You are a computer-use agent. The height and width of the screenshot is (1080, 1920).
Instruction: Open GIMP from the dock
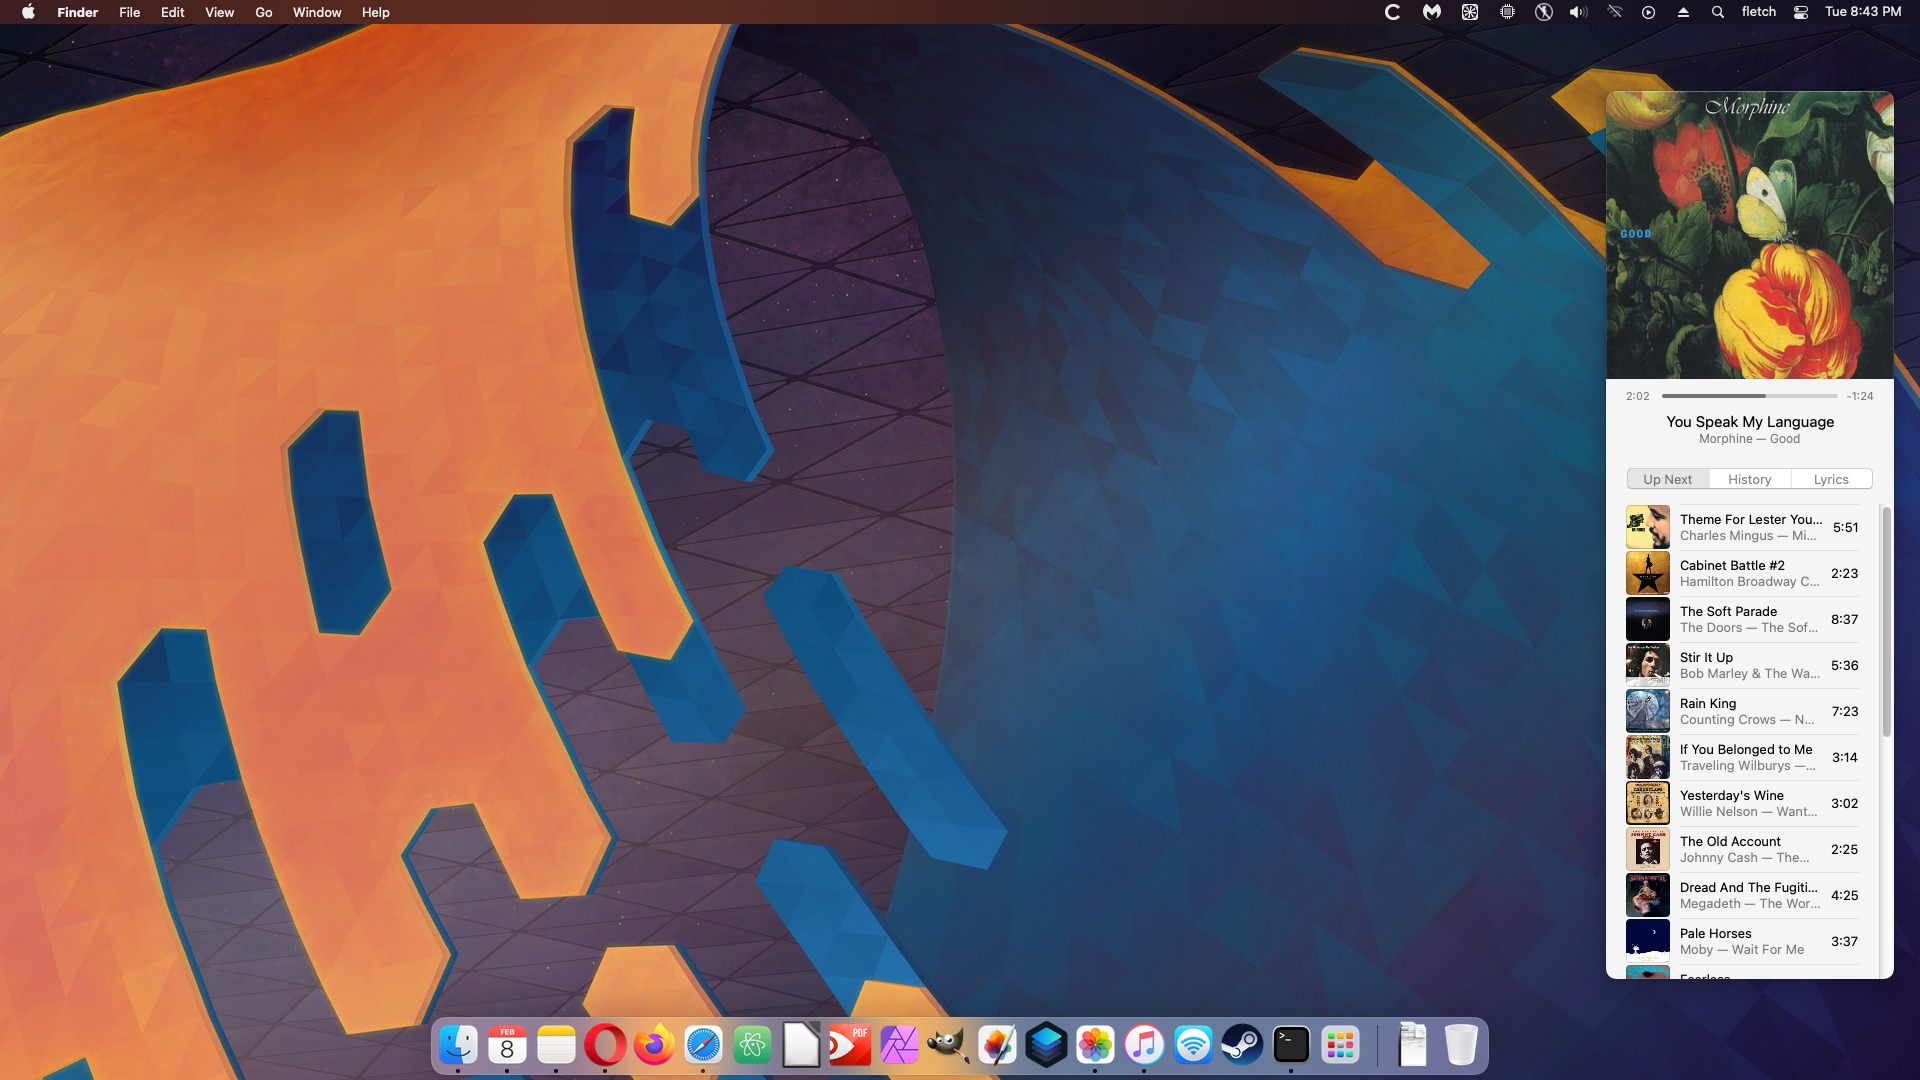point(948,1046)
